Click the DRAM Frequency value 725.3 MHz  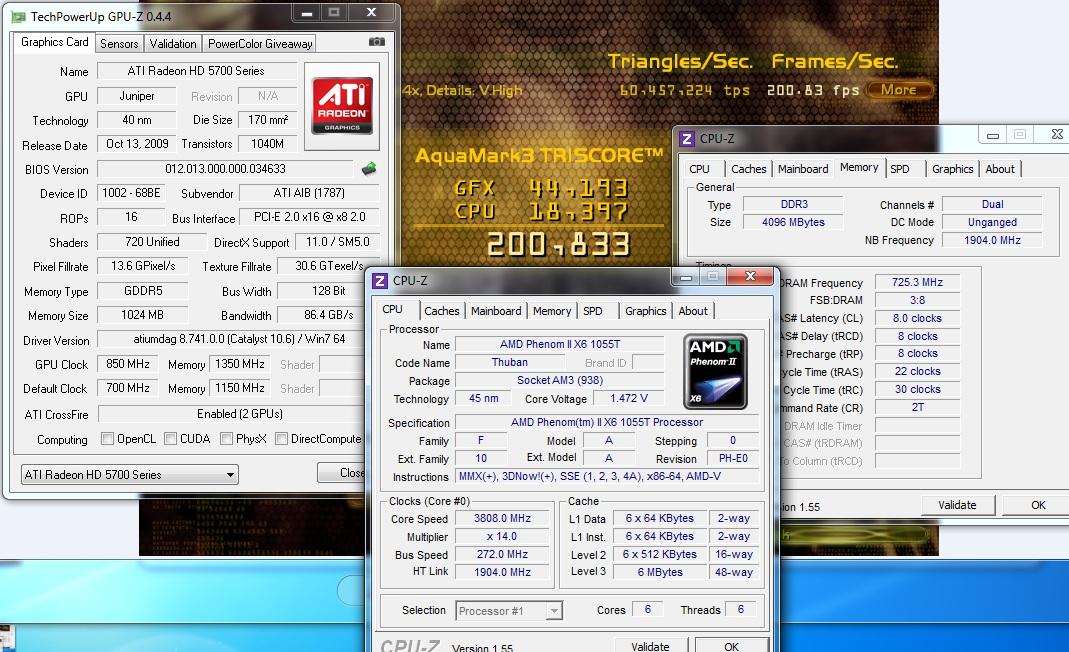click(918, 282)
